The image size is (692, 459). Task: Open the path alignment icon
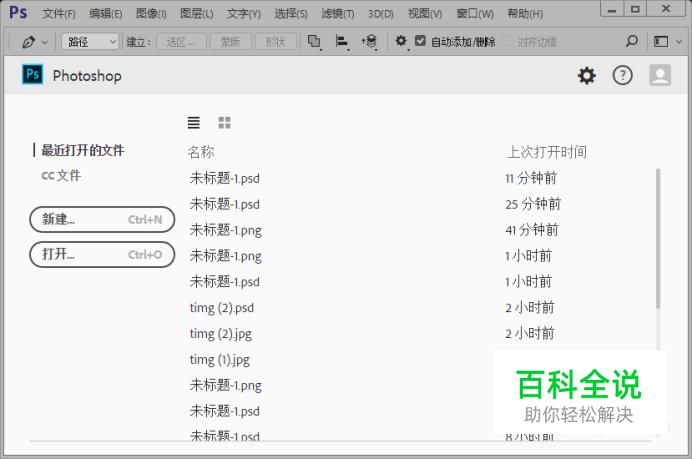pyautogui.click(x=342, y=41)
